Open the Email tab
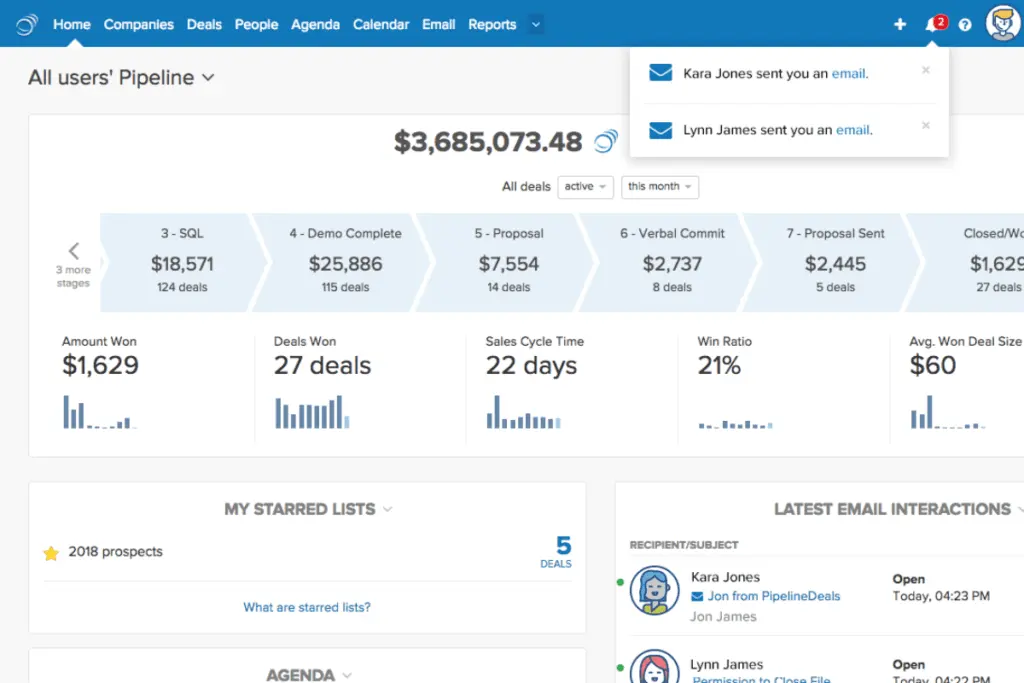The height and width of the screenshot is (683, 1024). click(438, 25)
